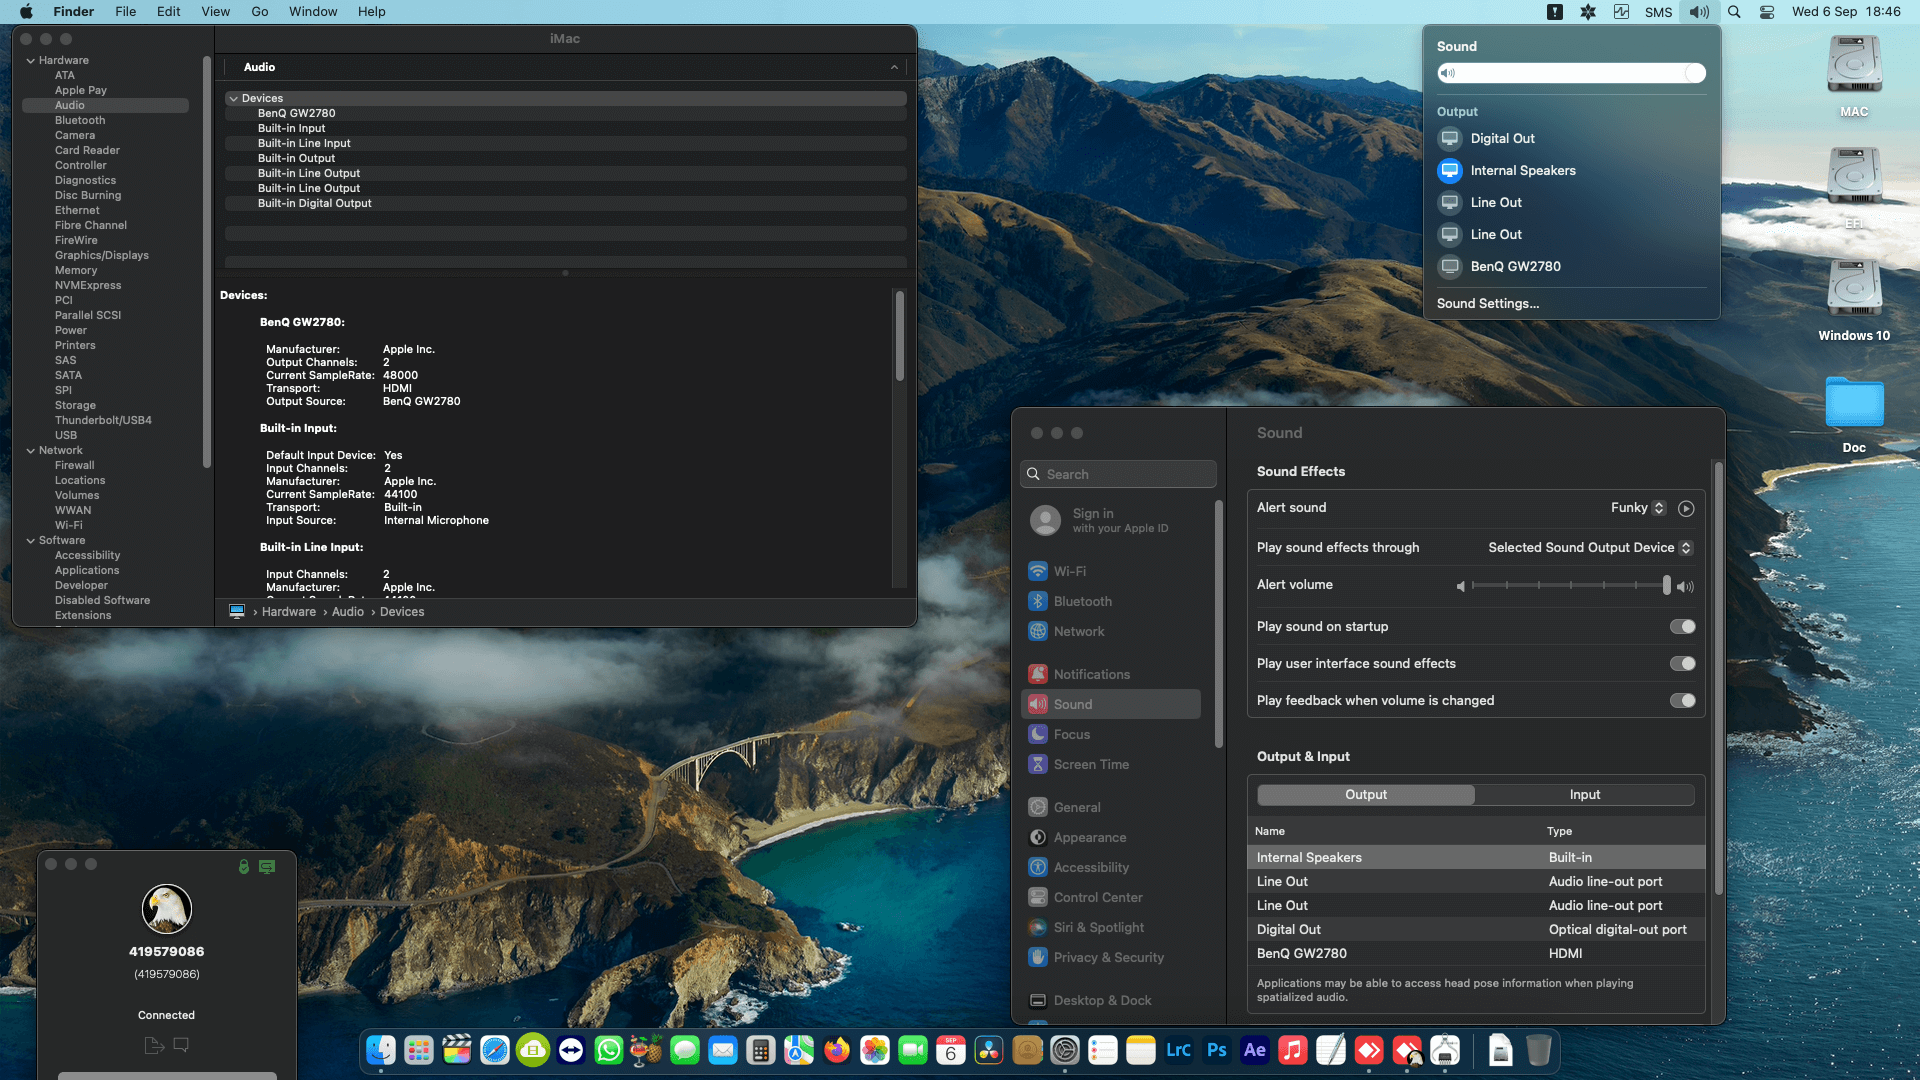Toggle Play feedback when volume is changed
This screenshot has width=1920, height=1080.
1682,701
